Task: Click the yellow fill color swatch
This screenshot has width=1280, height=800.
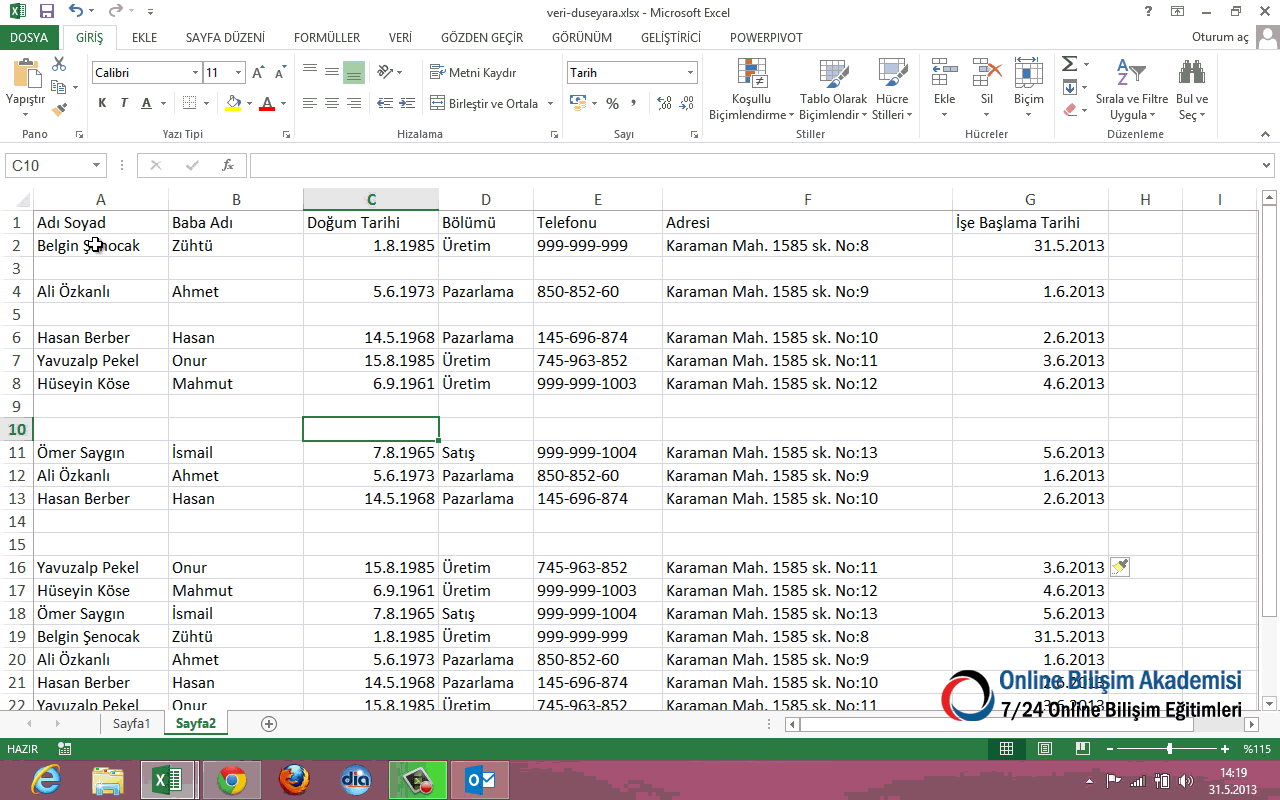Action: point(233,103)
